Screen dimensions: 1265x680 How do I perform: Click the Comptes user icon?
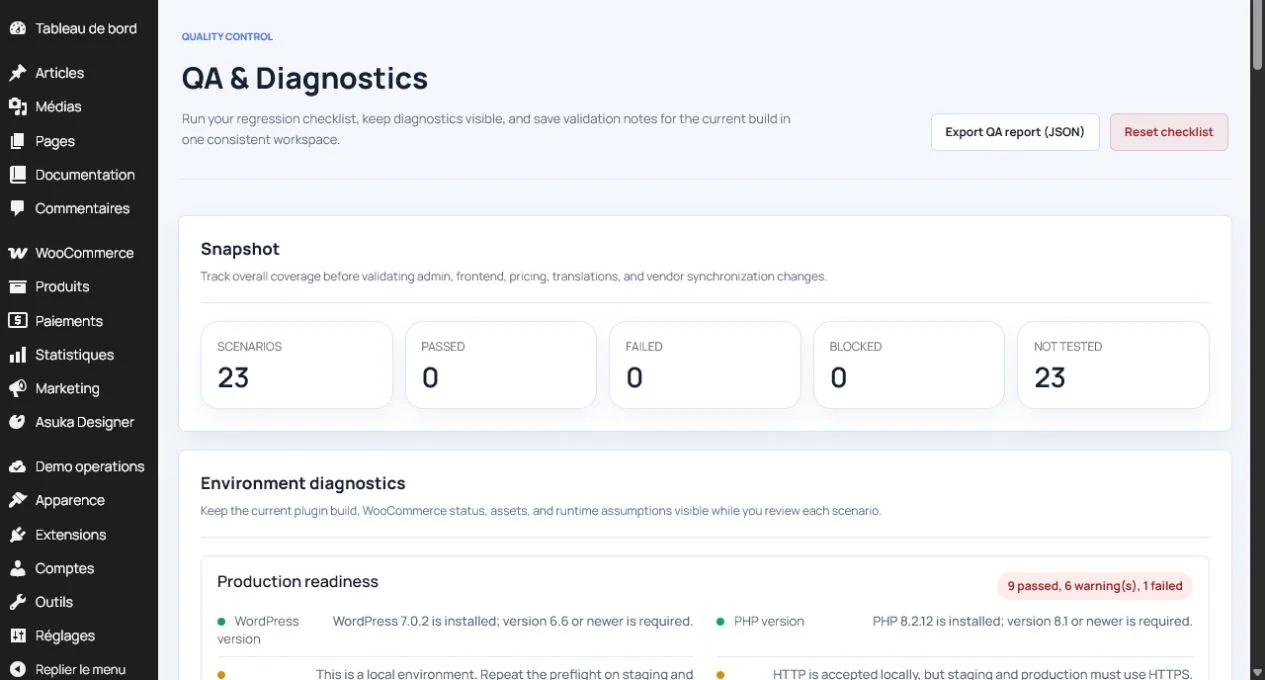coord(17,569)
